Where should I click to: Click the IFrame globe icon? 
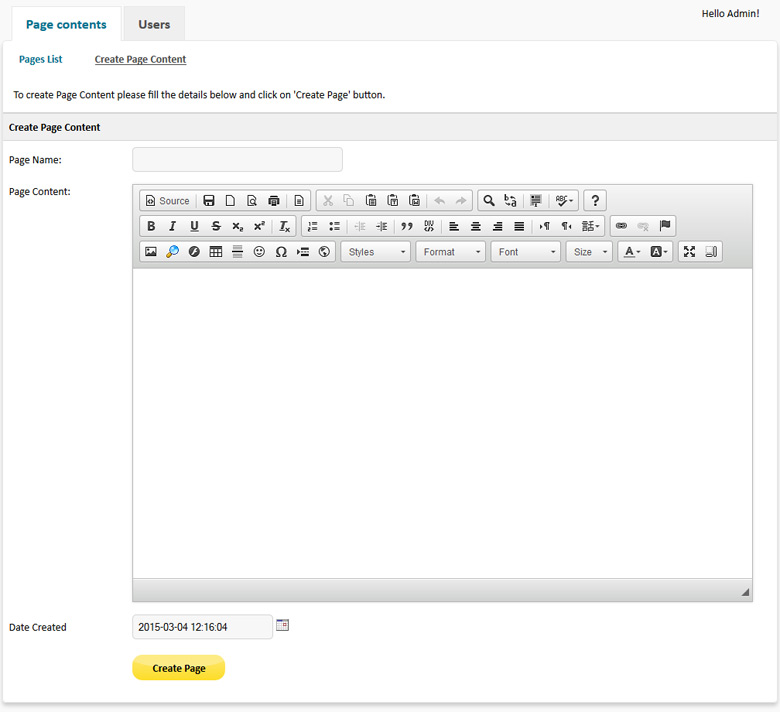coord(324,252)
